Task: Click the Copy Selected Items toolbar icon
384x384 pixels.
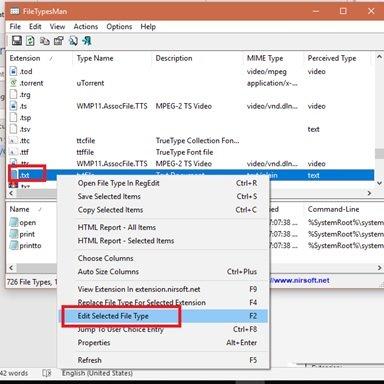Action: (x=45, y=41)
